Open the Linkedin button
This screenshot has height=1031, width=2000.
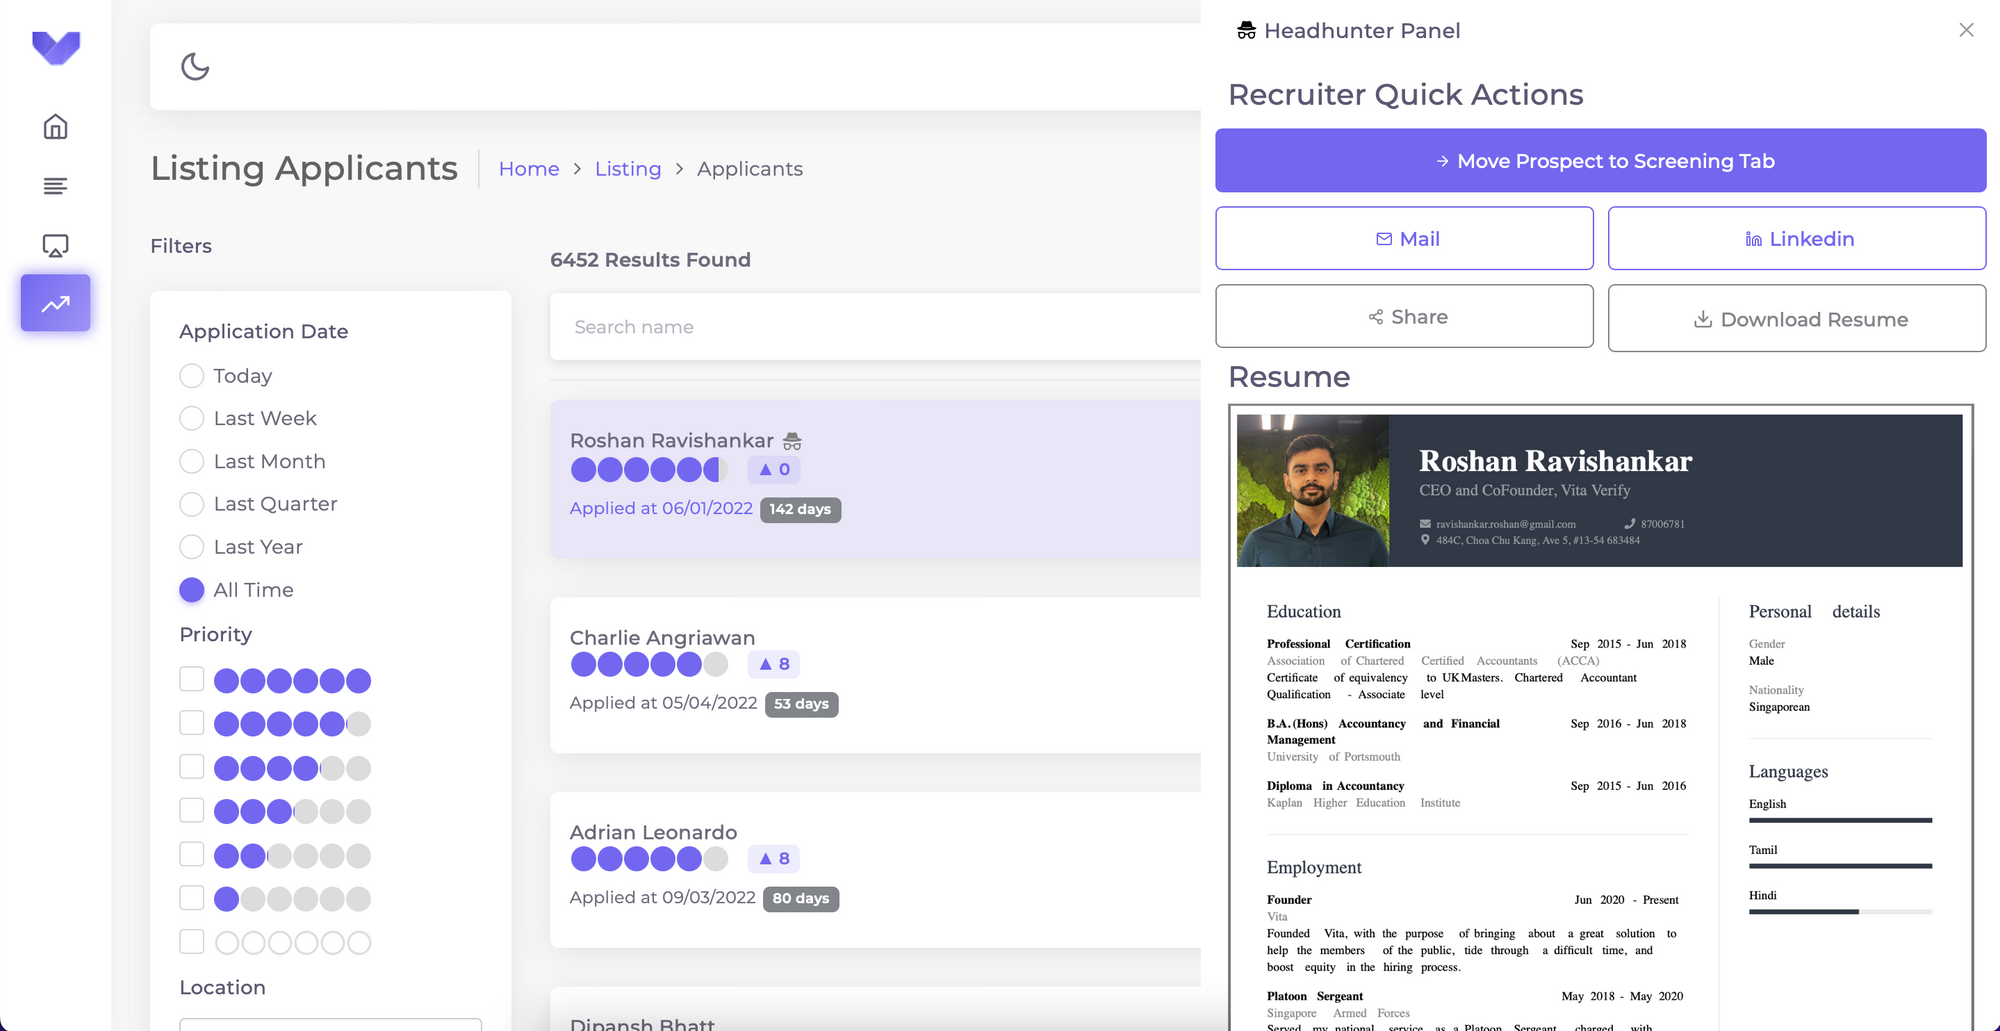click(x=1797, y=238)
